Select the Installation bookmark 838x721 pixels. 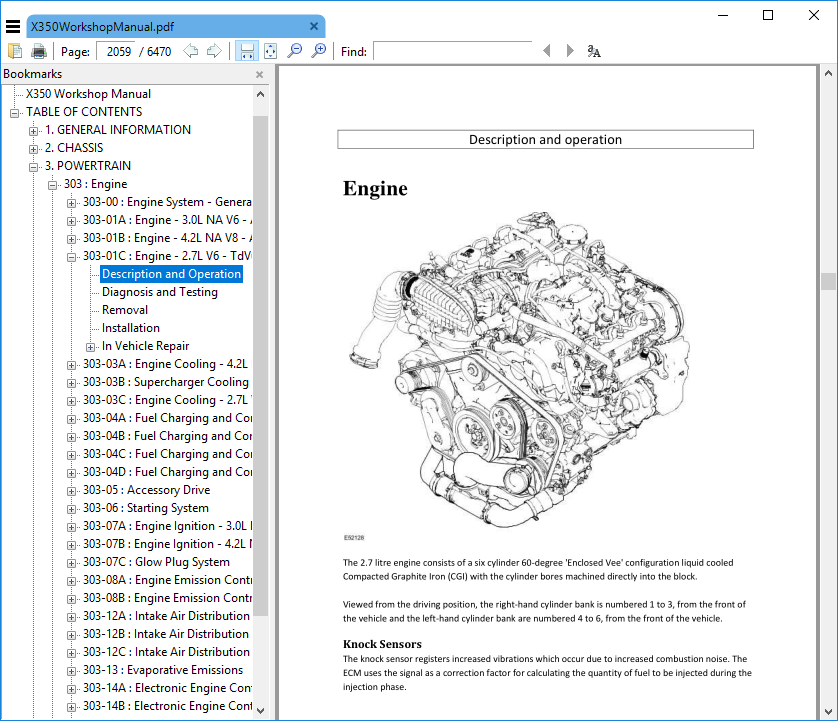click(130, 328)
